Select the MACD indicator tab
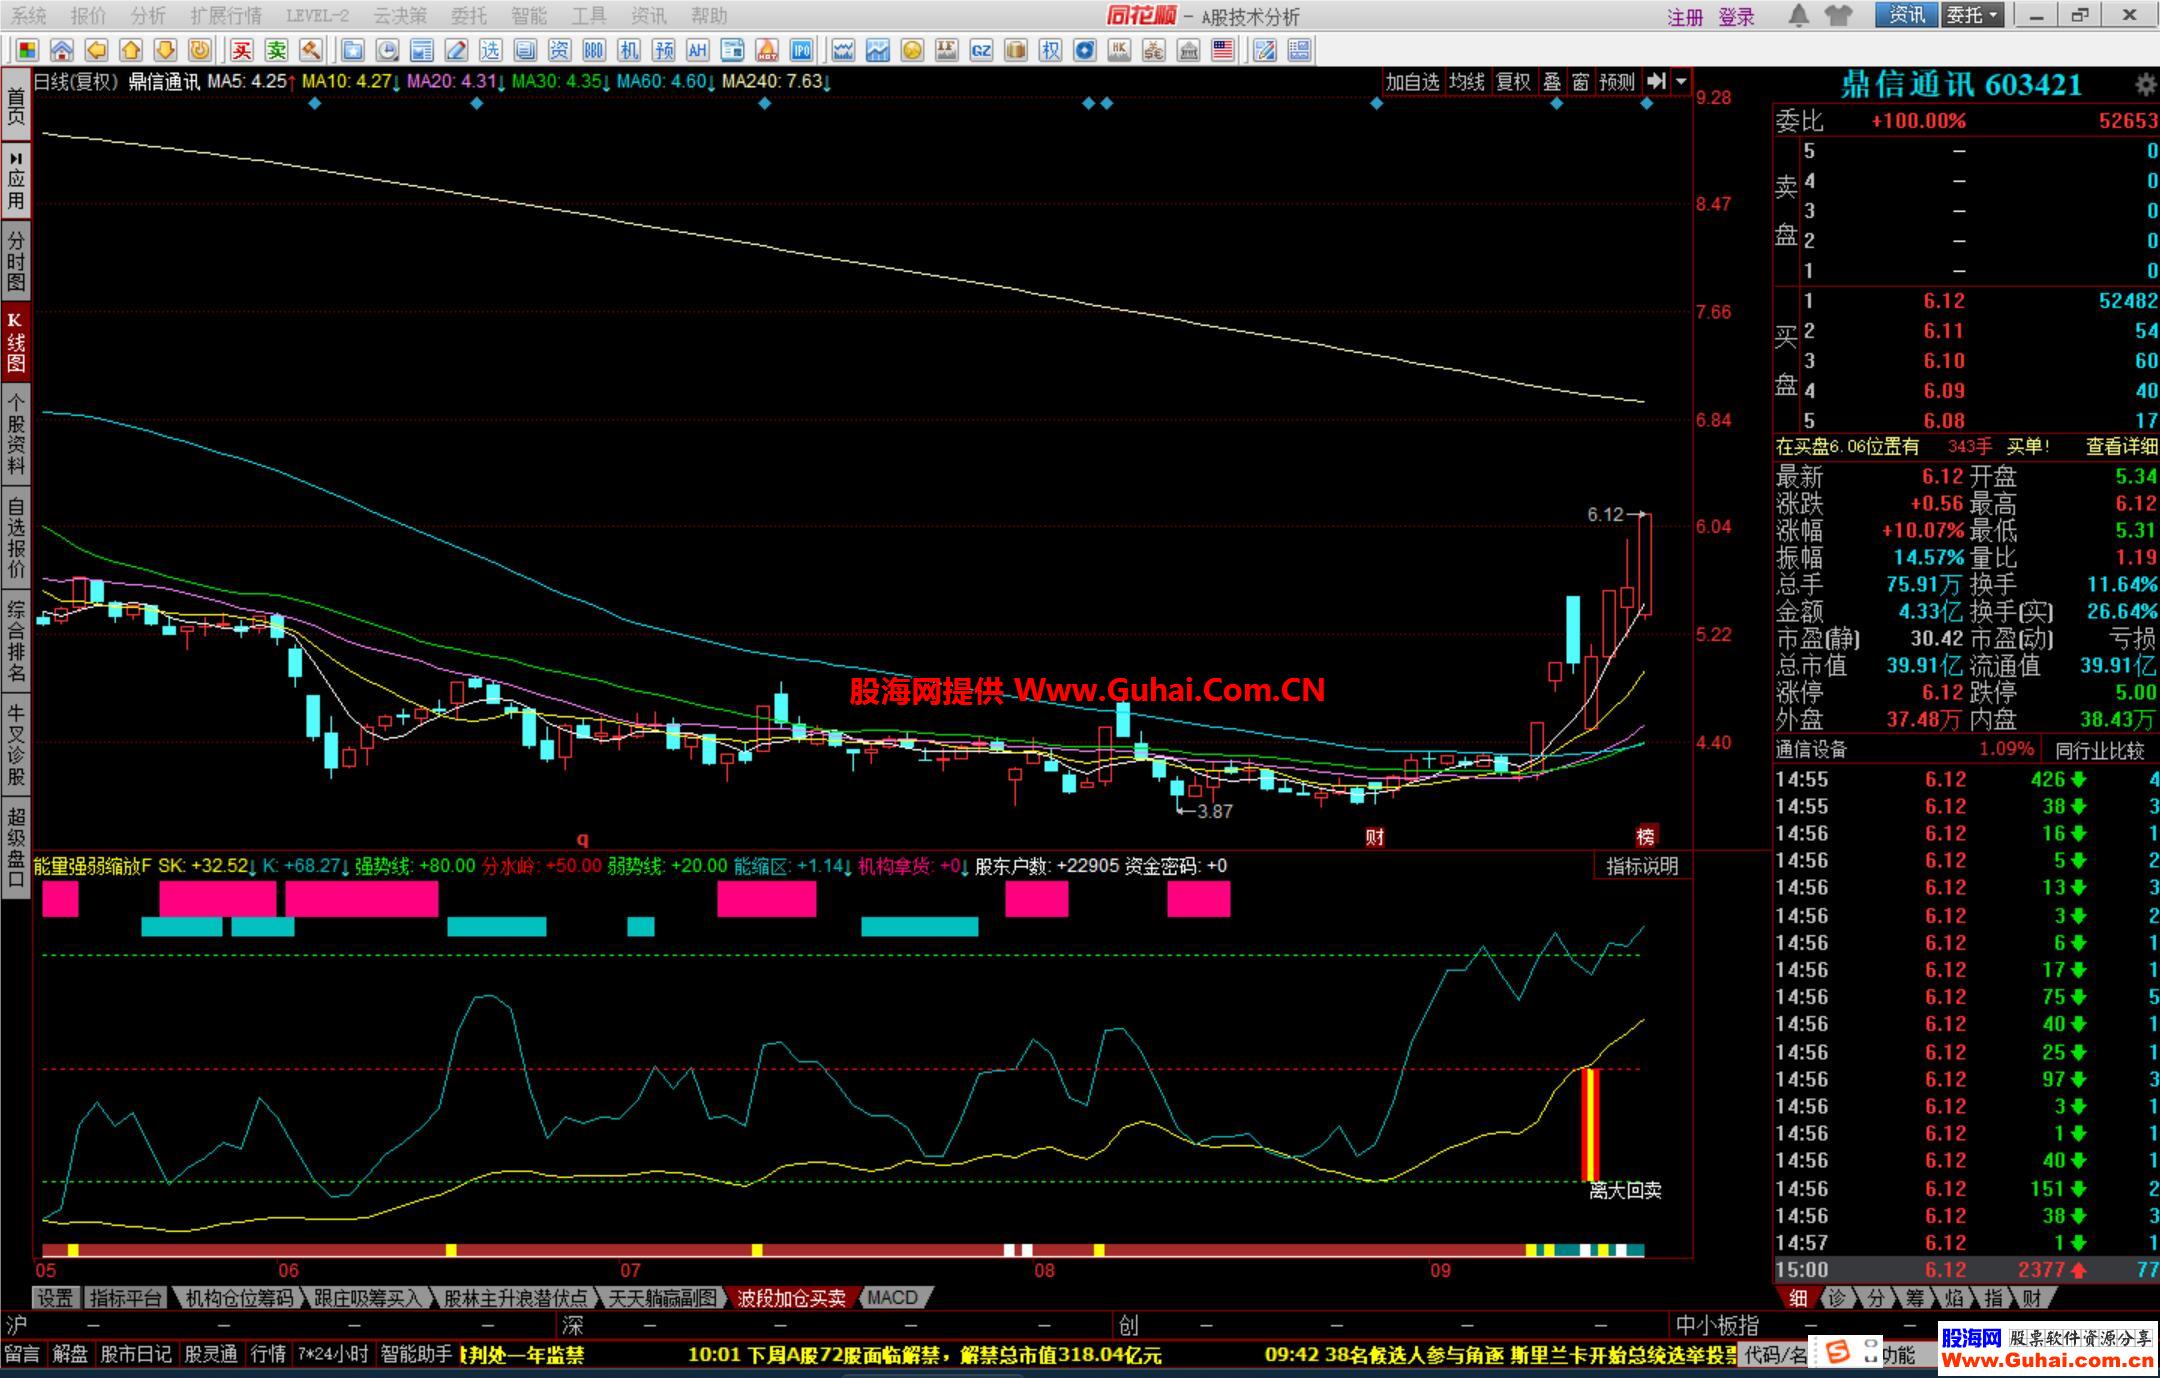2160x1378 pixels. click(892, 1297)
